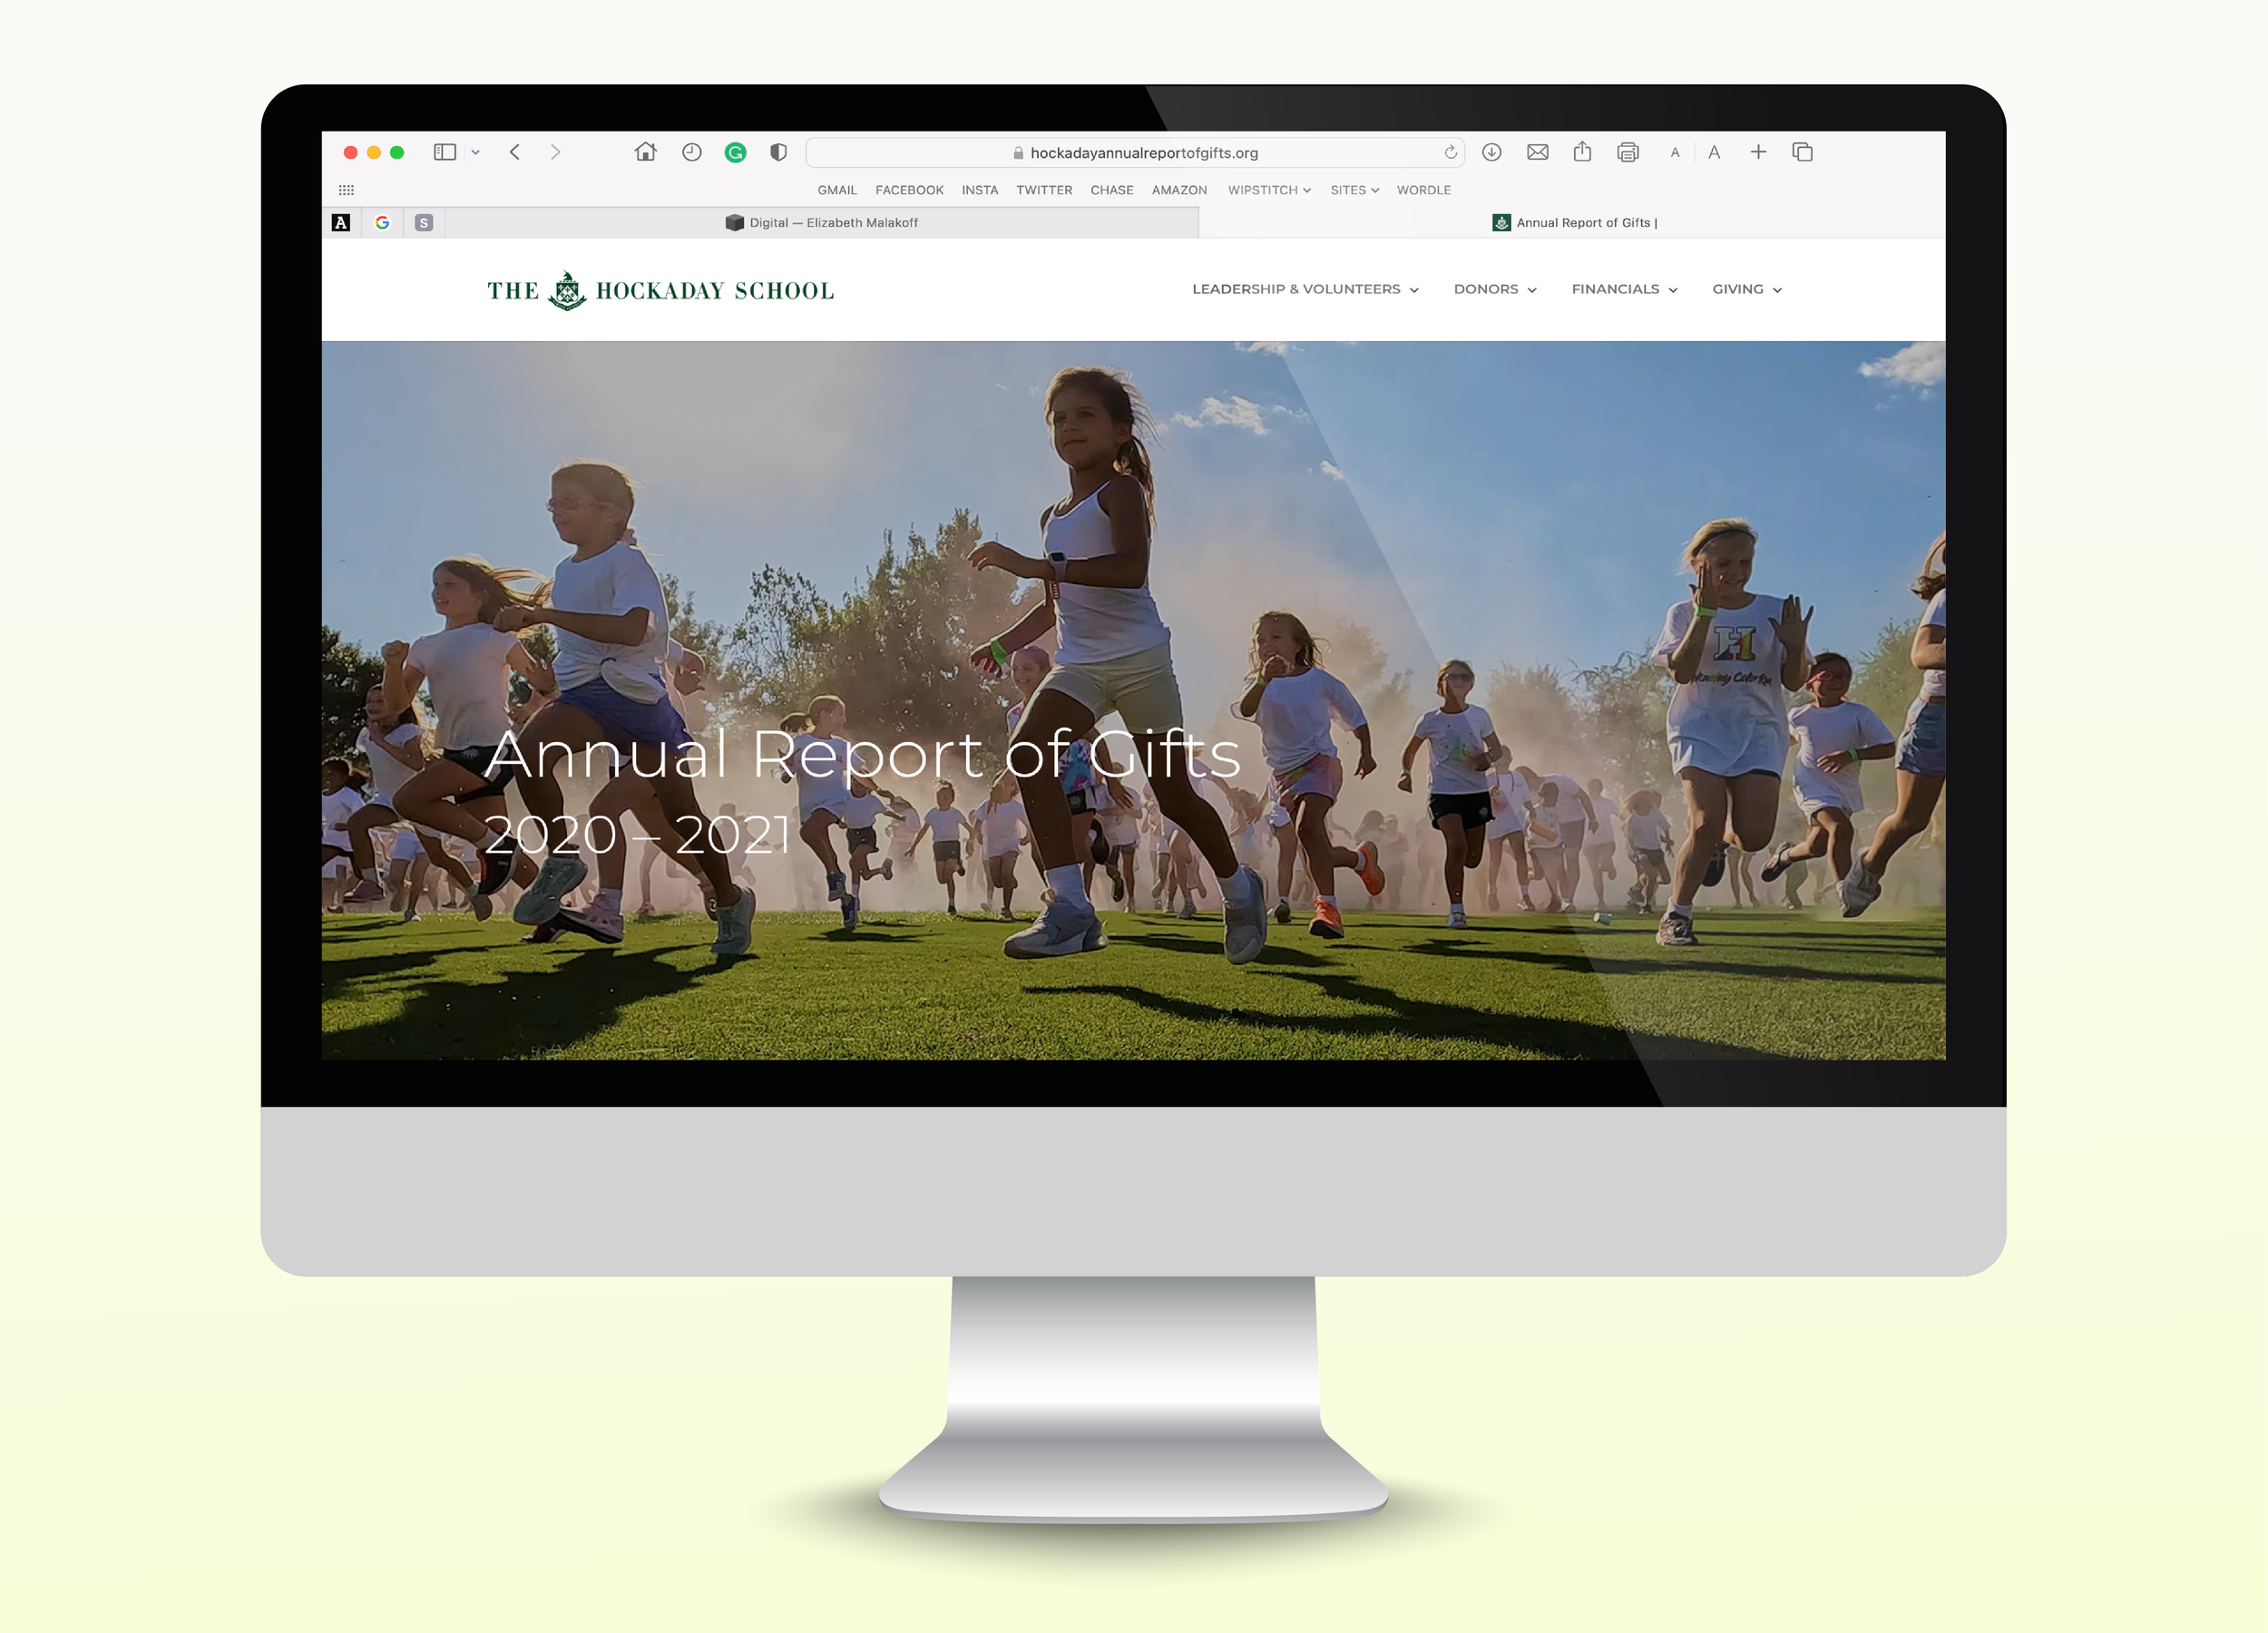Open the downloads arrow icon
The width and height of the screenshot is (2268, 1633).
pos(1491,152)
